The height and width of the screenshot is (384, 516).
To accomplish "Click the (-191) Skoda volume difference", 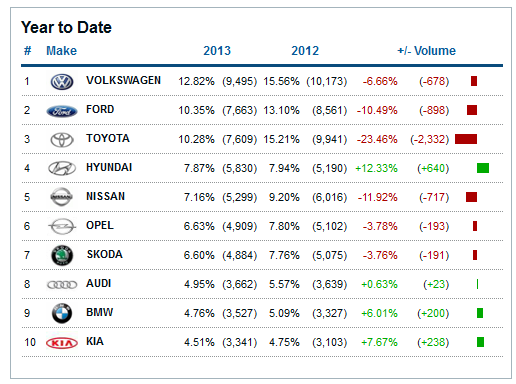I will pos(434,255).
